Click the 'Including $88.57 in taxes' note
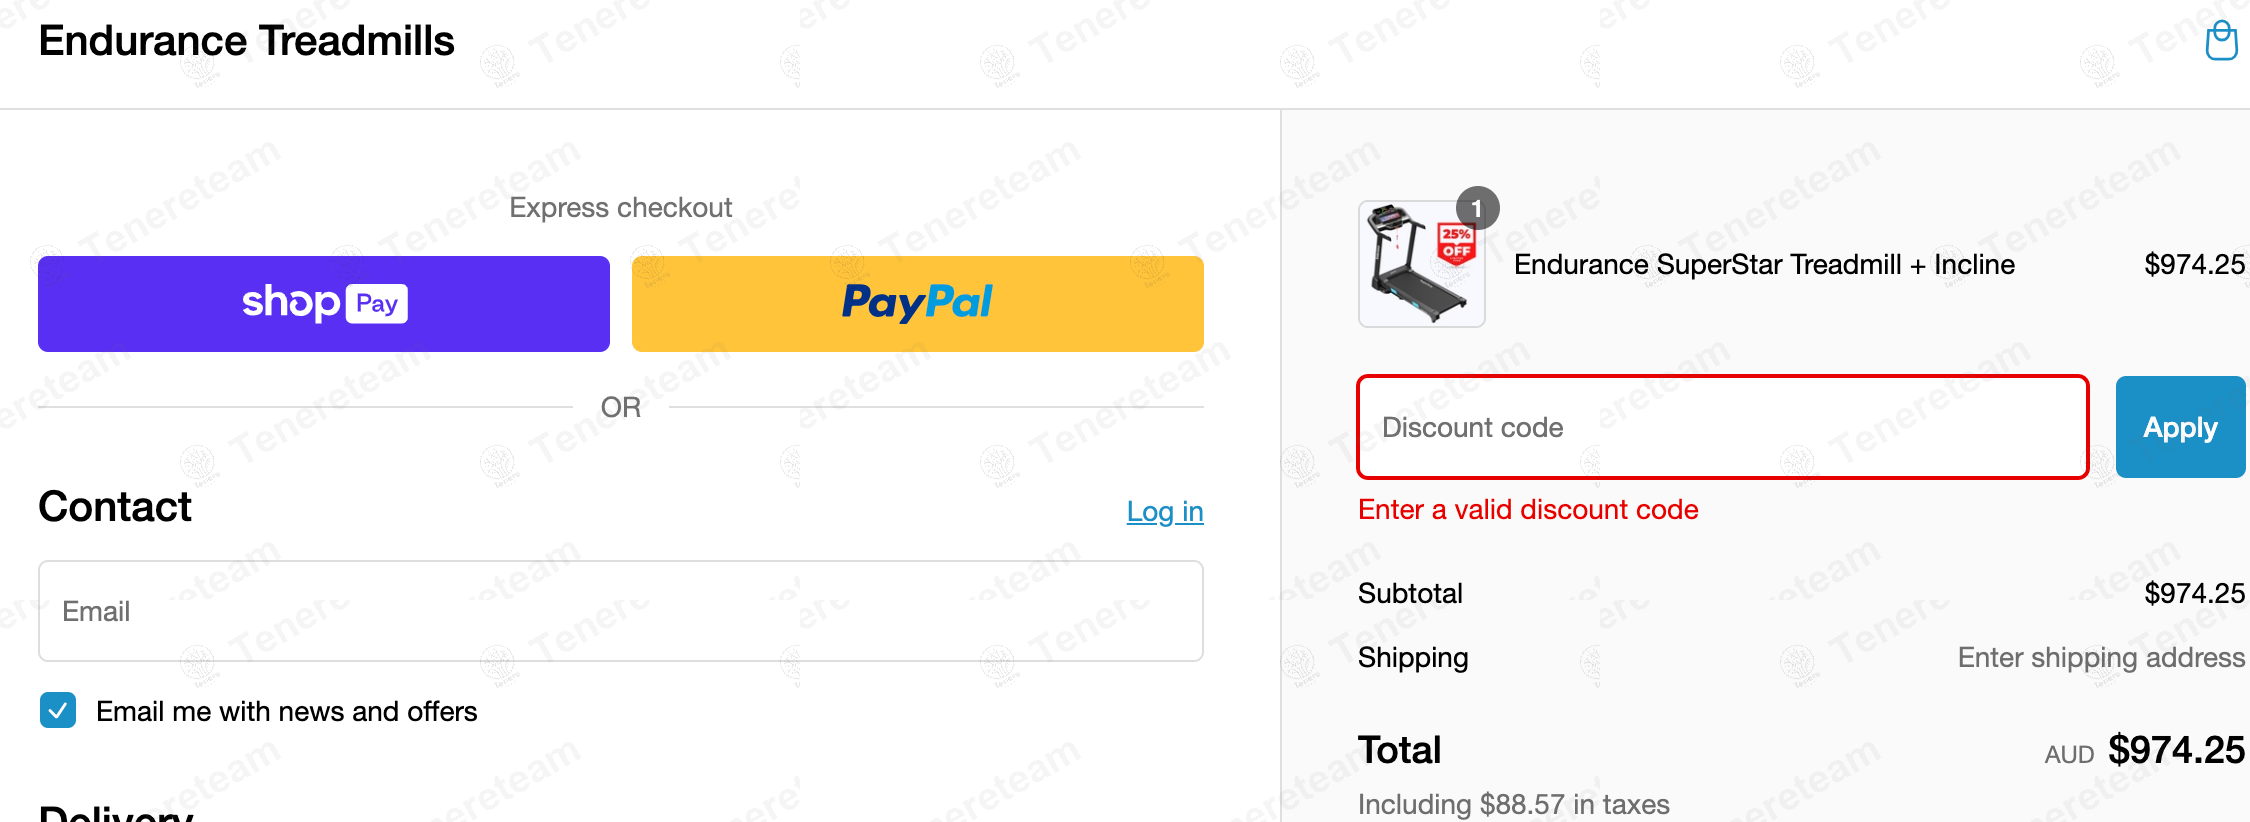This screenshot has height=822, width=2250. click(1513, 804)
